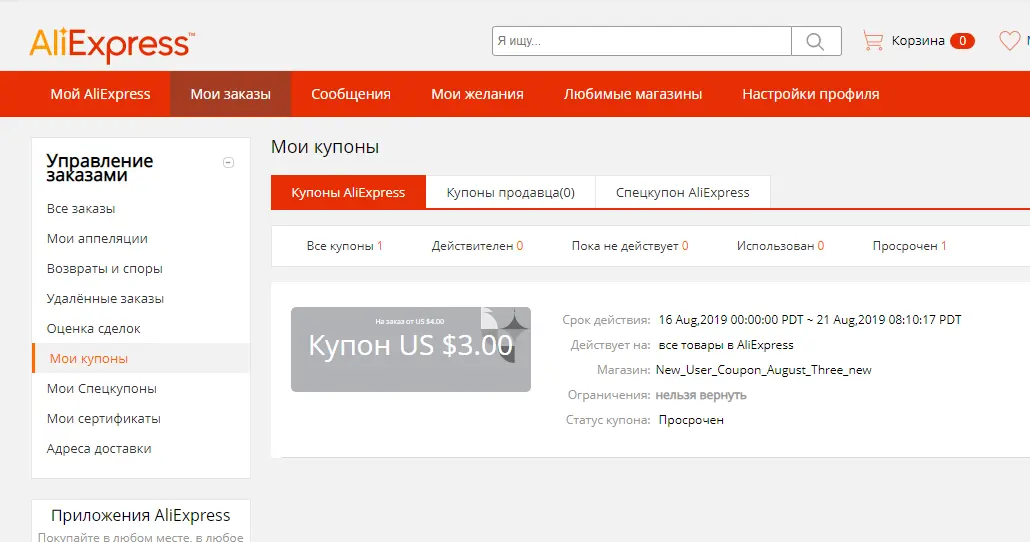
Task: Open Мои заказы menu item
Action: coord(231,94)
